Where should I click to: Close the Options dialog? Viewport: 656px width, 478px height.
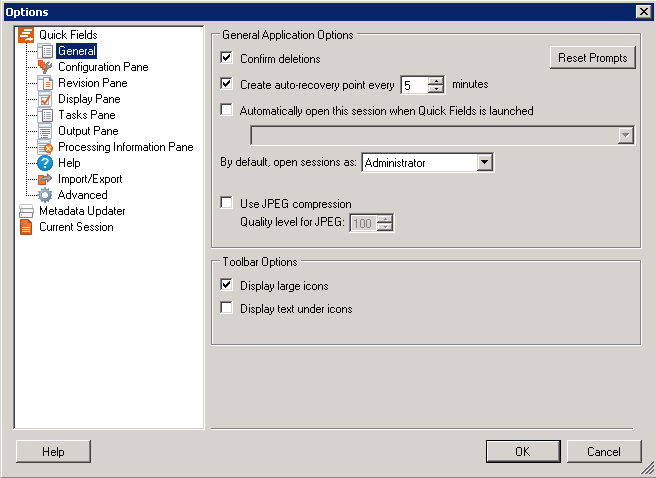click(x=644, y=12)
